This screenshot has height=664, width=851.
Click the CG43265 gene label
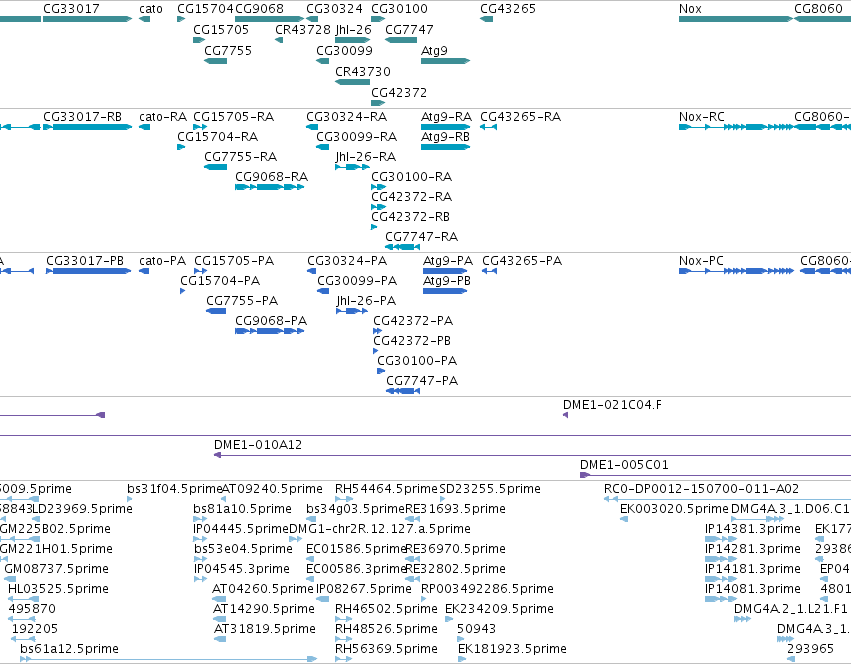508,9
